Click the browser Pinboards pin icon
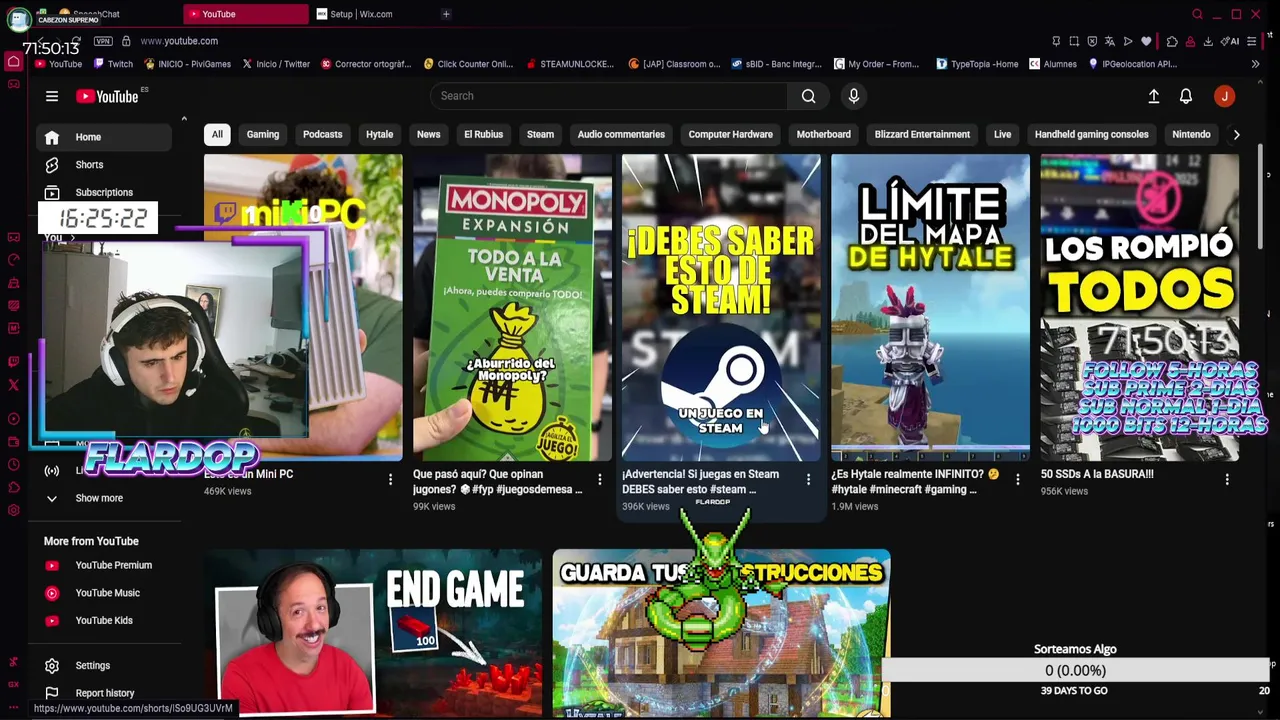 [x=1056, y=41]
